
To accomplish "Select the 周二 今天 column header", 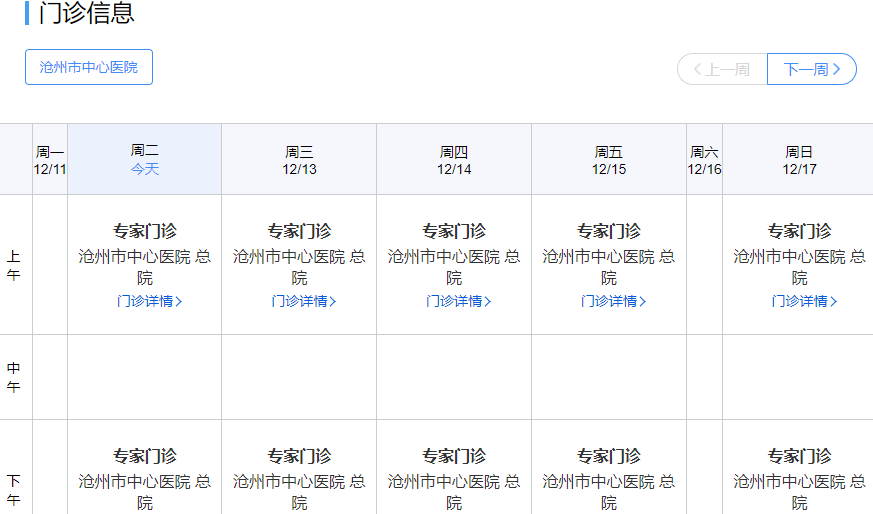I will [x=145, y=159].
